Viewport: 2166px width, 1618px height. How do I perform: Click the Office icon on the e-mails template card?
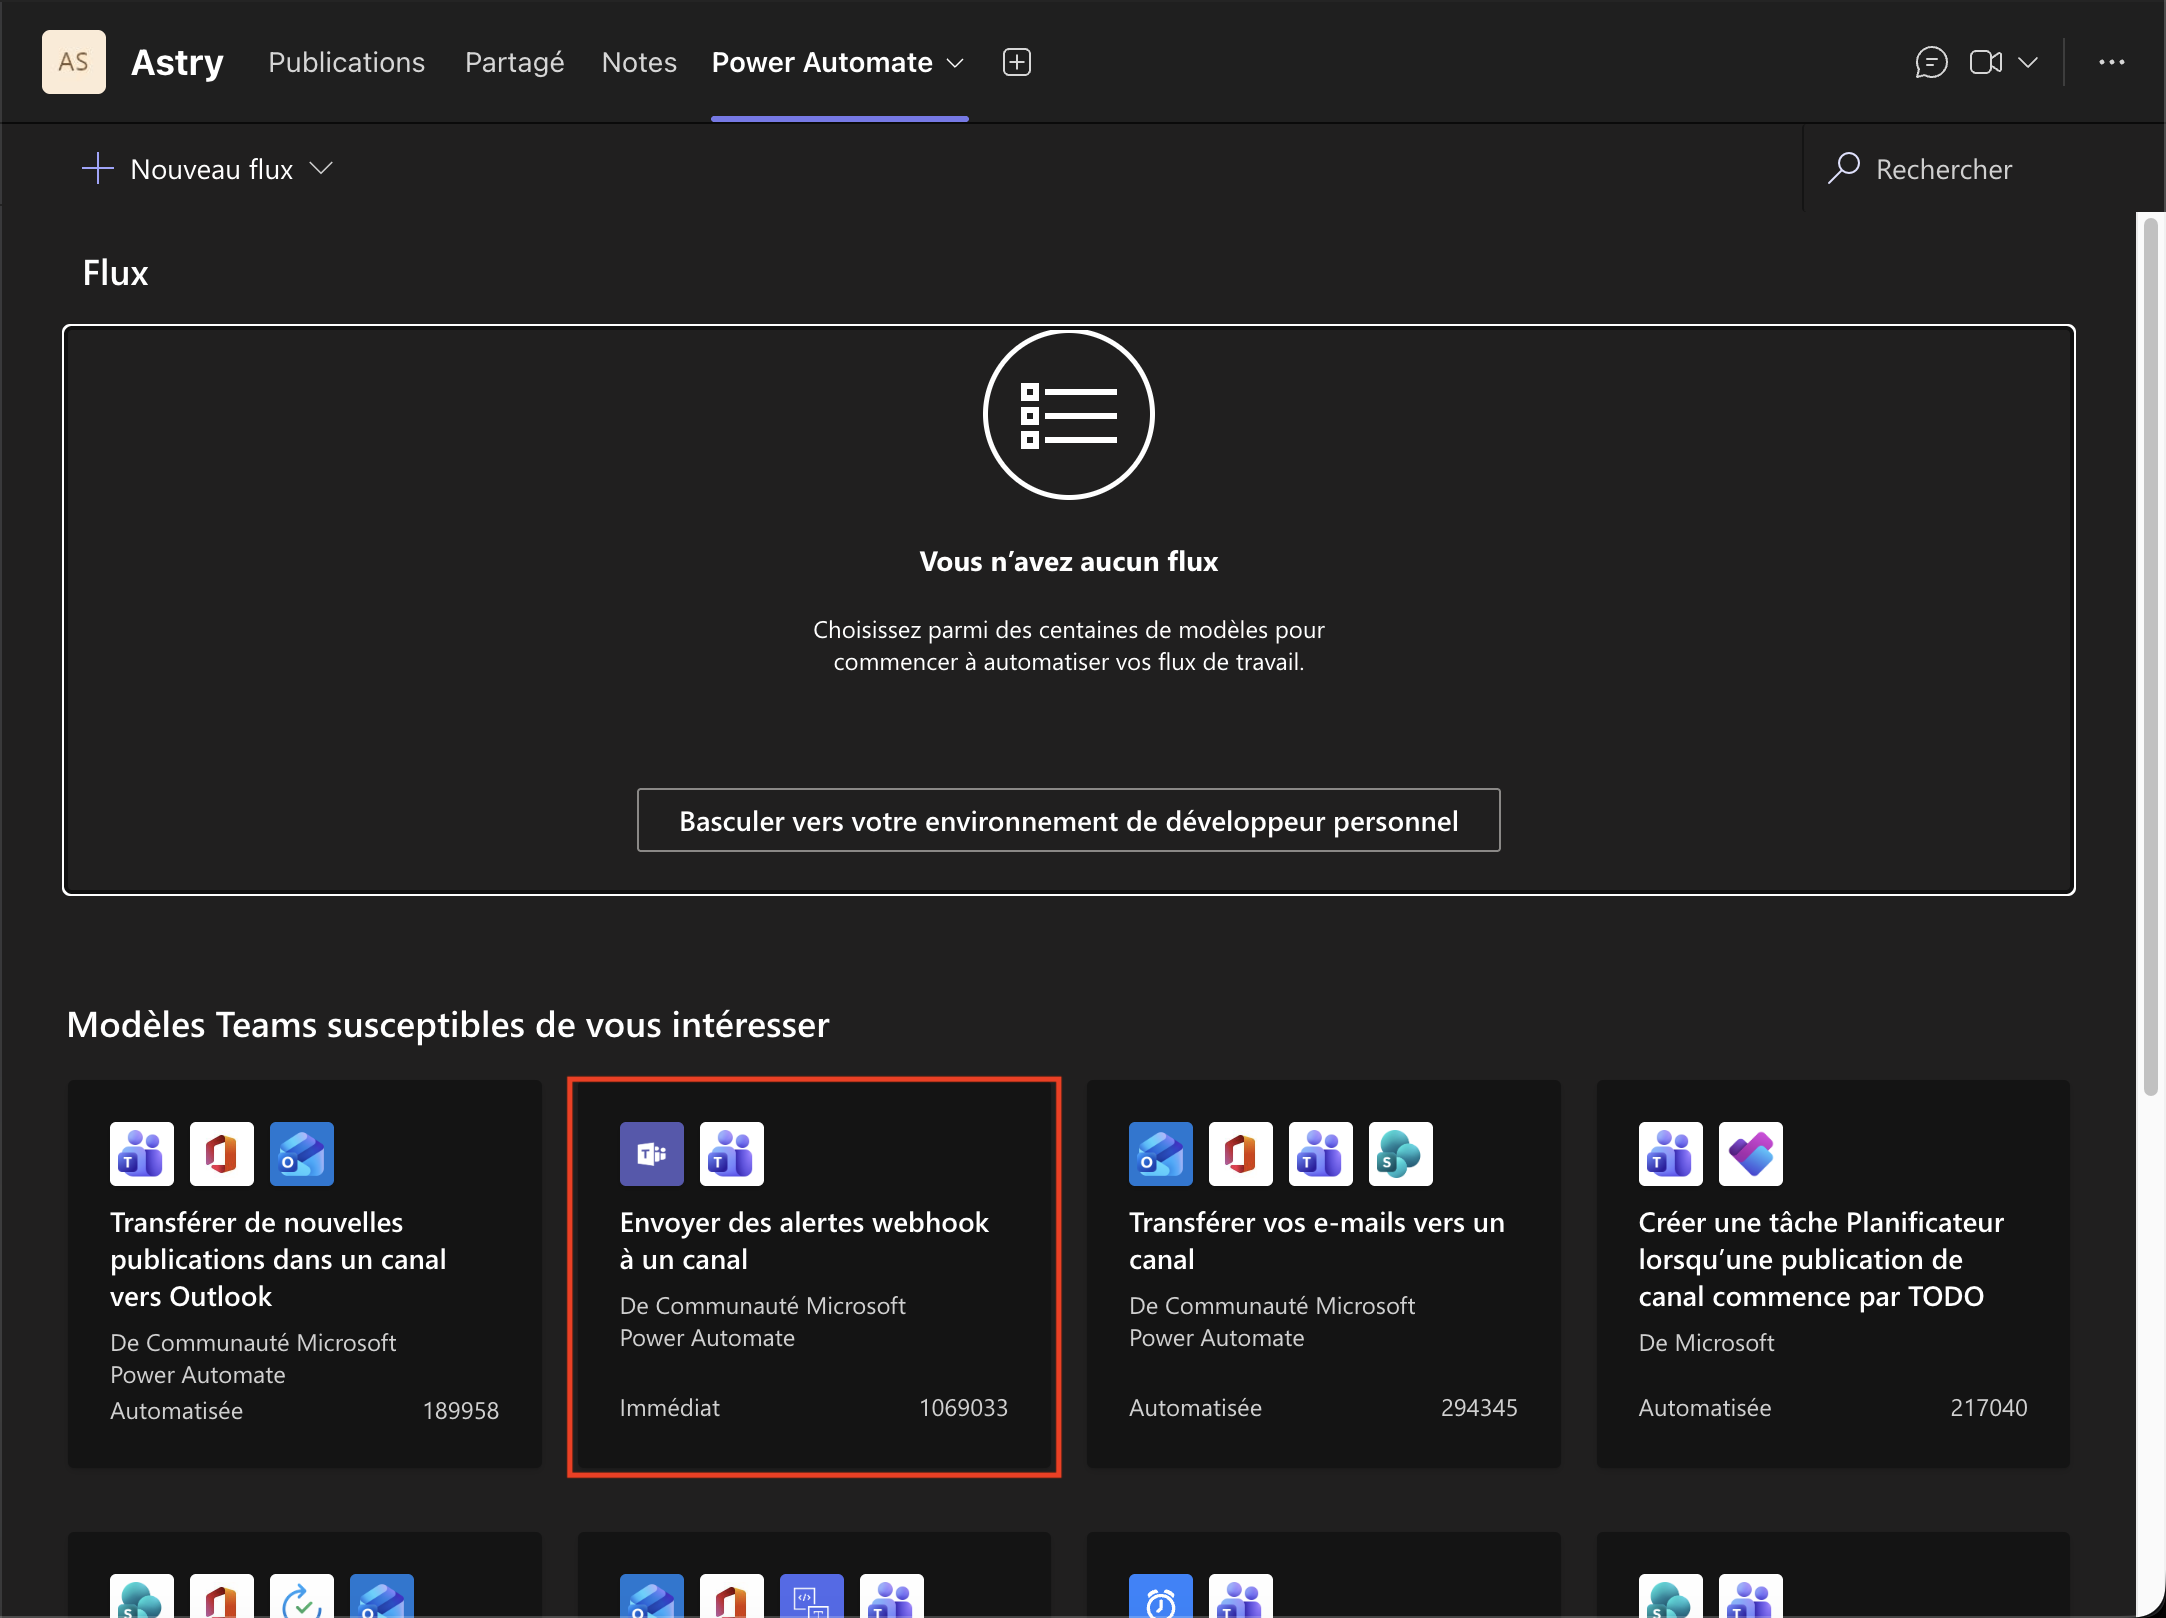click(x=1240, y=1153)
